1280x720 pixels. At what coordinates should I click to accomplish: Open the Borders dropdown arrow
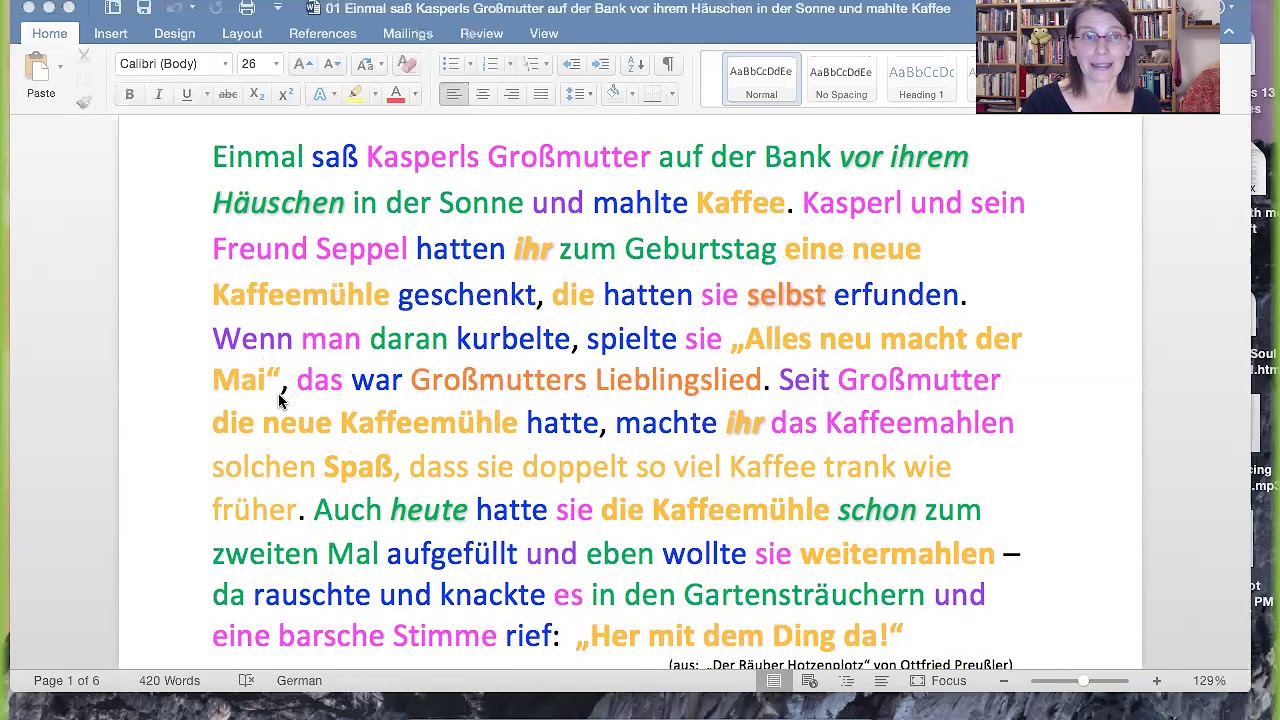[x=672, y=94]
